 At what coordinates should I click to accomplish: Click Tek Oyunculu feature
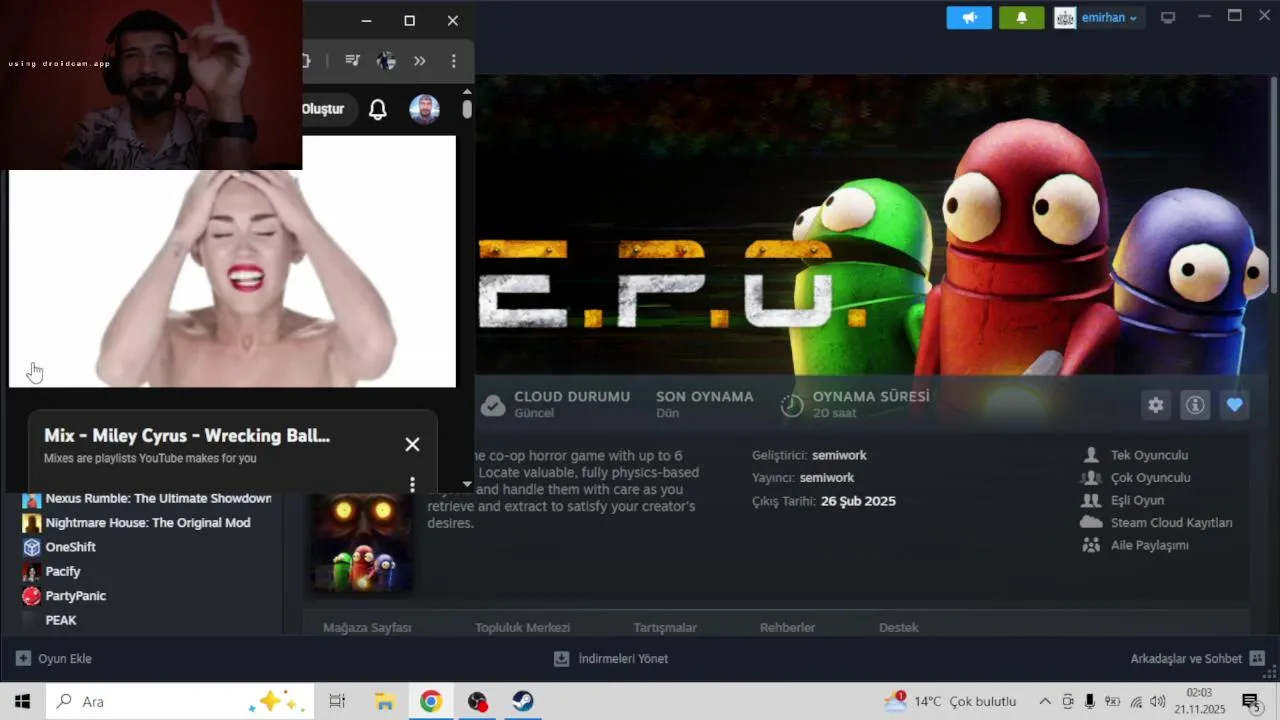pos(1149,455)
